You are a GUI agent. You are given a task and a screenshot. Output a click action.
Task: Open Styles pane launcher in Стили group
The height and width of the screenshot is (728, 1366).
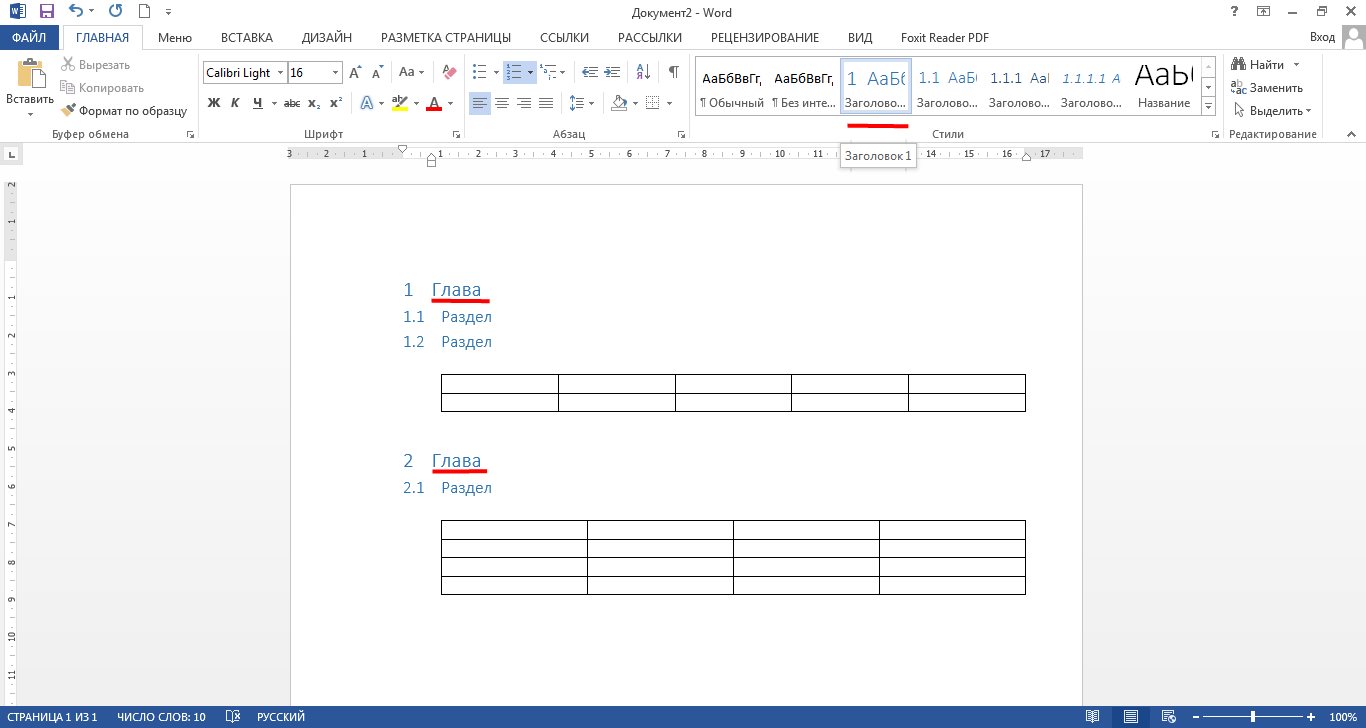[1215, 134]
